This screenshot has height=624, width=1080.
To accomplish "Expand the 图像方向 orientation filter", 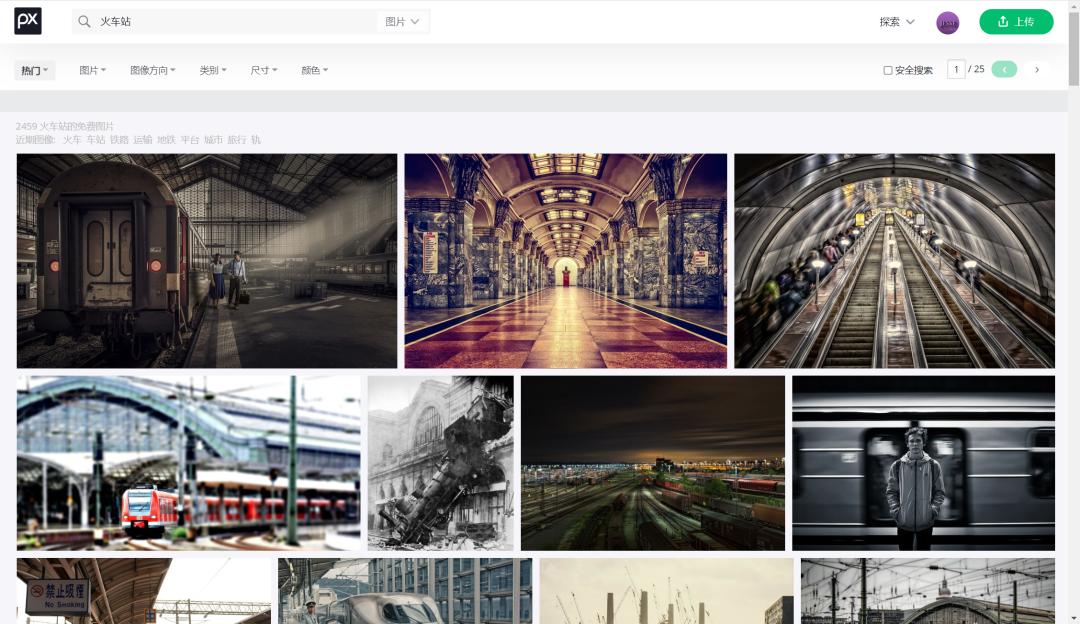I will 152,70.
